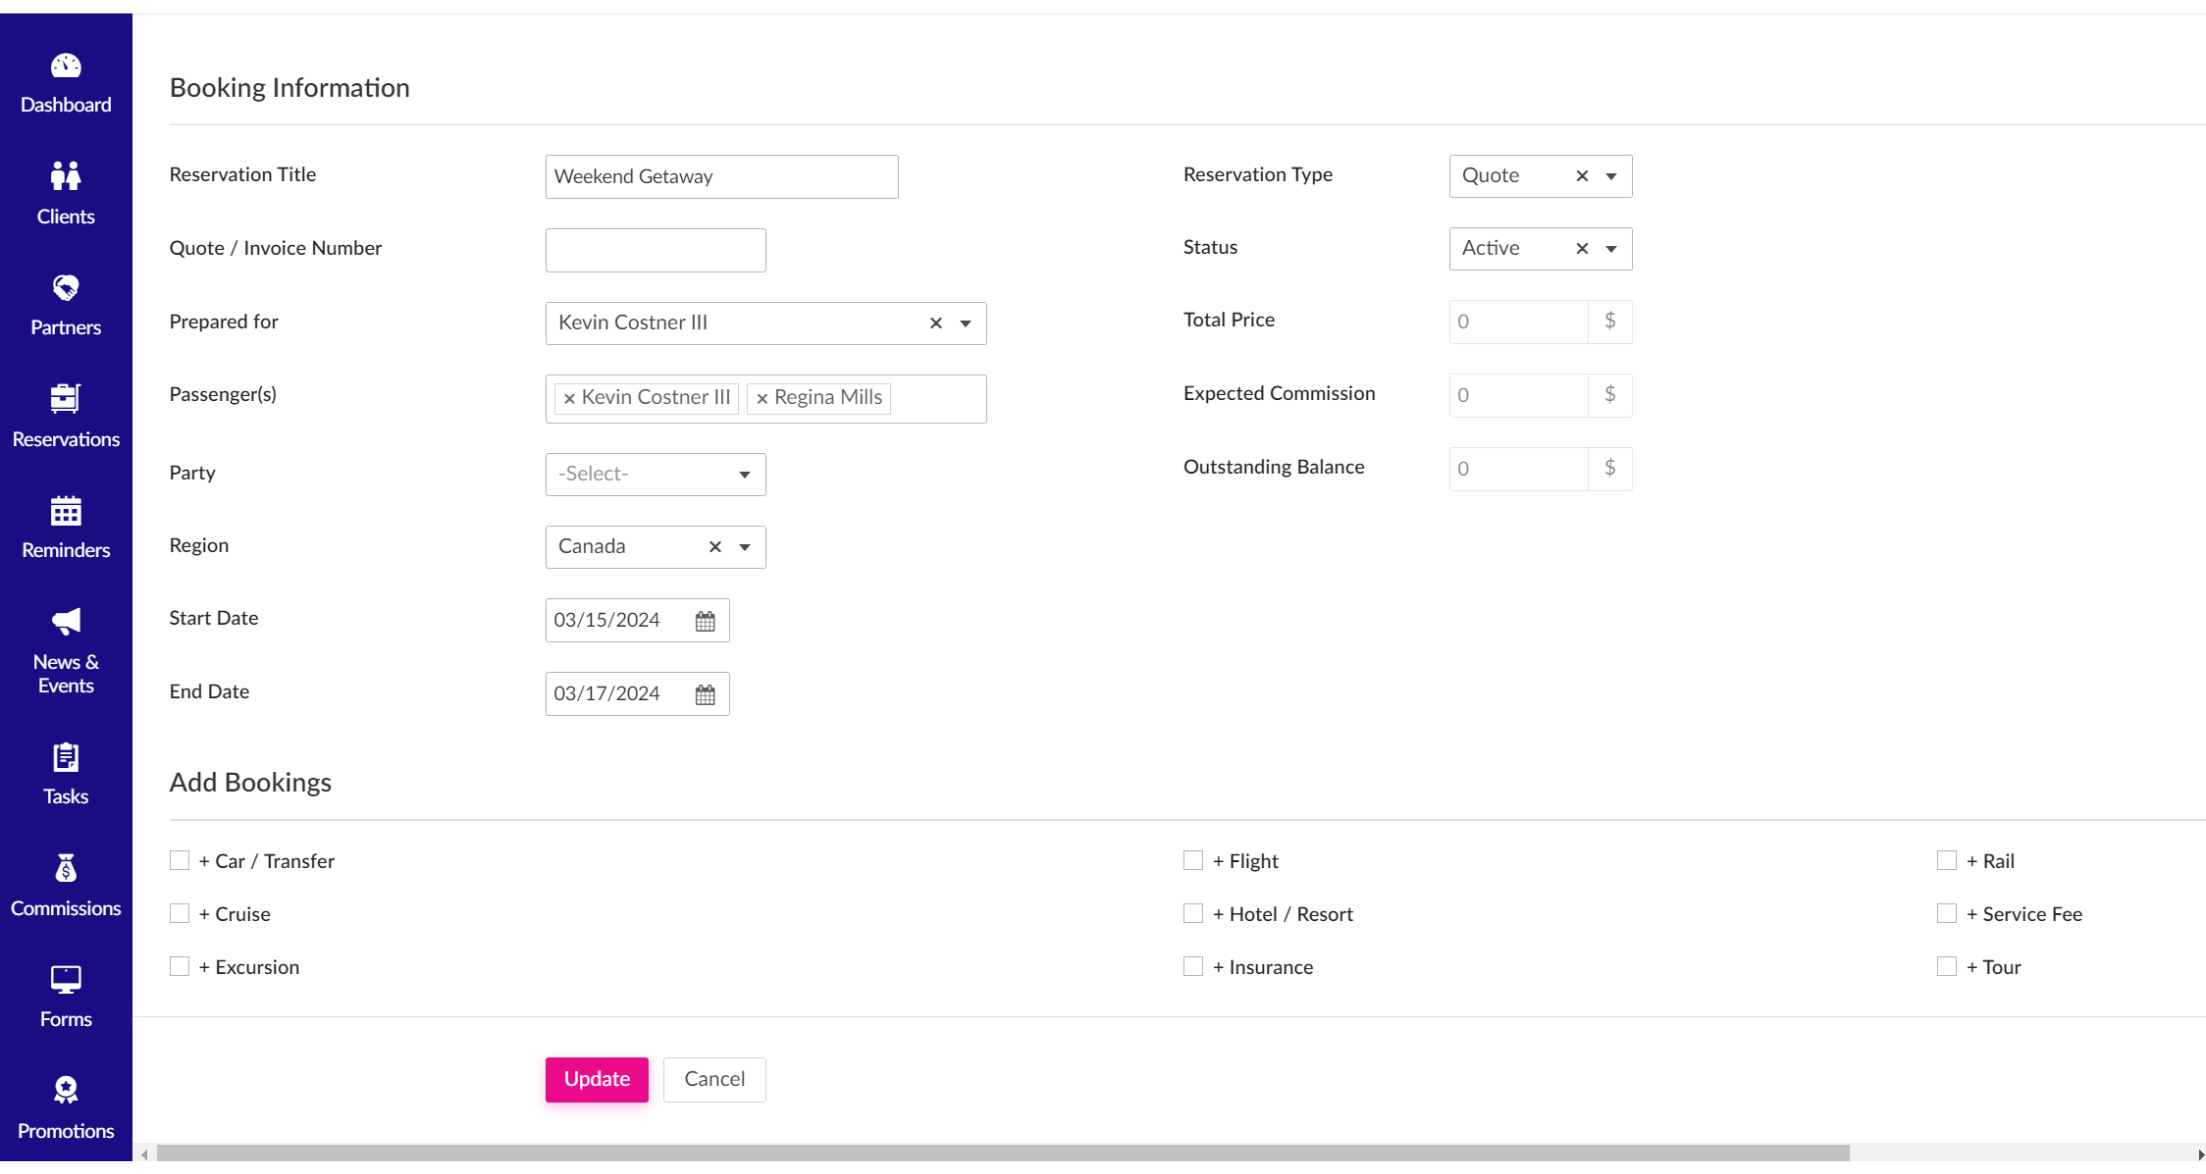Check the + Flight booking box
2206x1174 pixels.
pyautogui.click(x=1193, y=860)
